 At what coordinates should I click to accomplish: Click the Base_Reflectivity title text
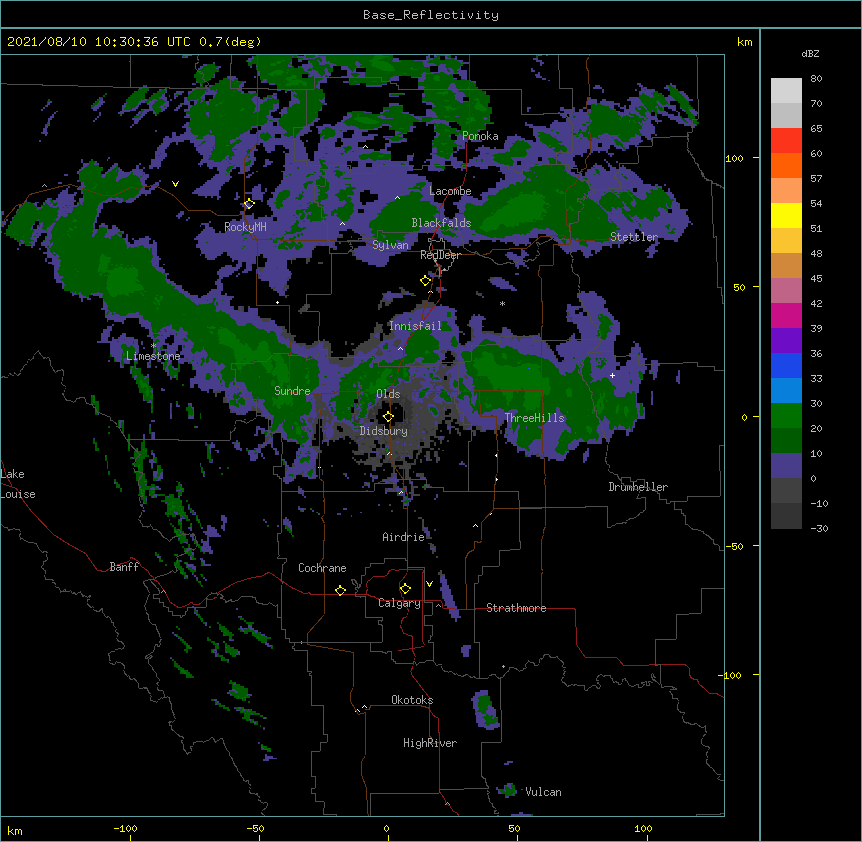tap(431, 15)
